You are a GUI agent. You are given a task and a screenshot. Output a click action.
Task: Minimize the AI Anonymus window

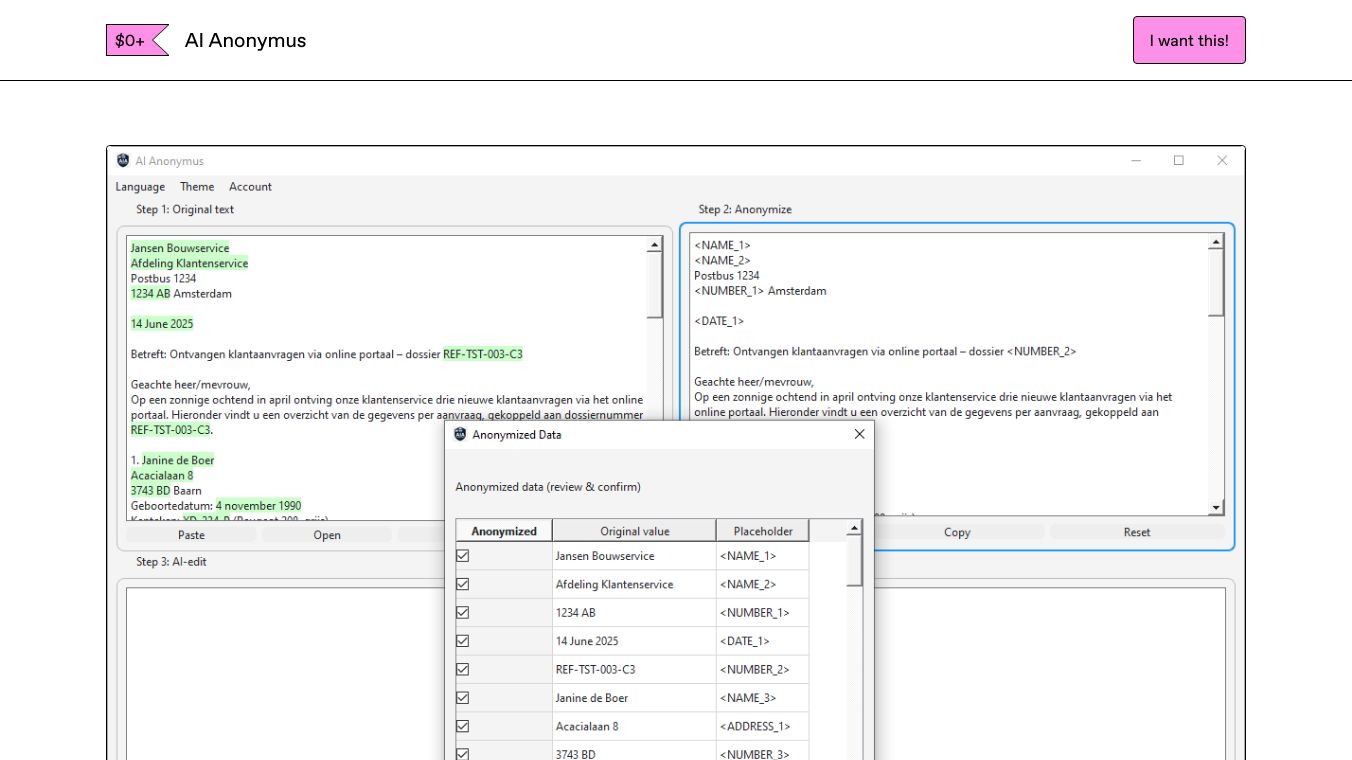pos(1135,161)
